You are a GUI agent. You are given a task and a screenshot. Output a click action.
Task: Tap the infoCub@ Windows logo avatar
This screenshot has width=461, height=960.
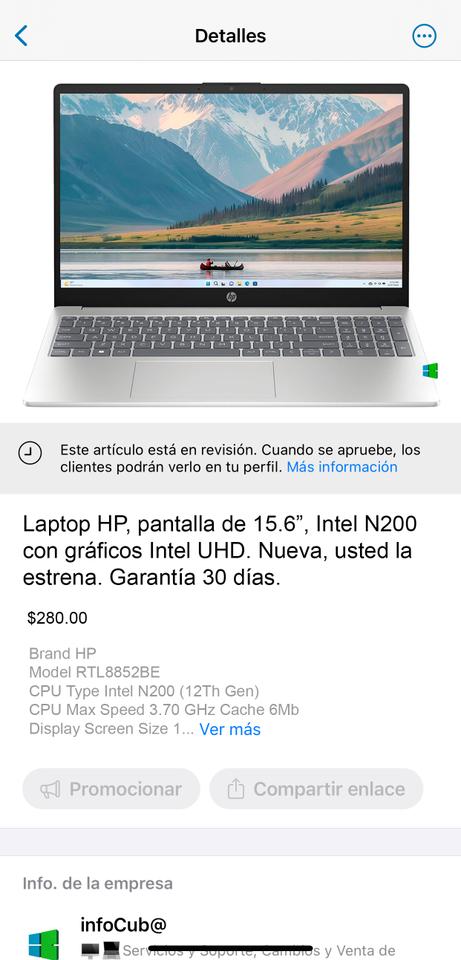coord(44,943)
